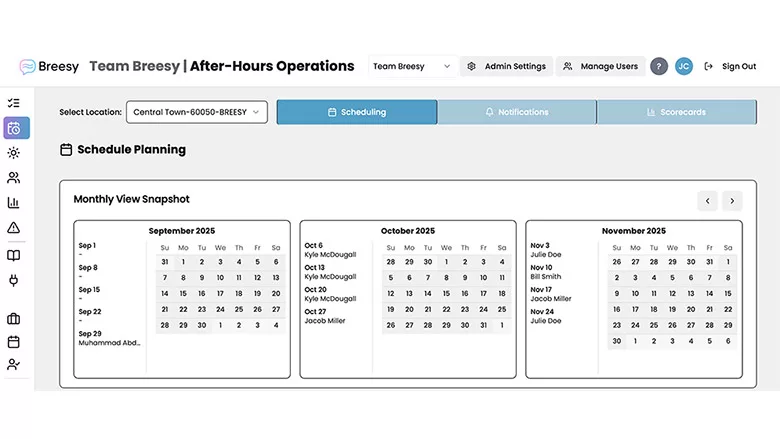Select the Sep 15 week entry

(x=89, y=294)
